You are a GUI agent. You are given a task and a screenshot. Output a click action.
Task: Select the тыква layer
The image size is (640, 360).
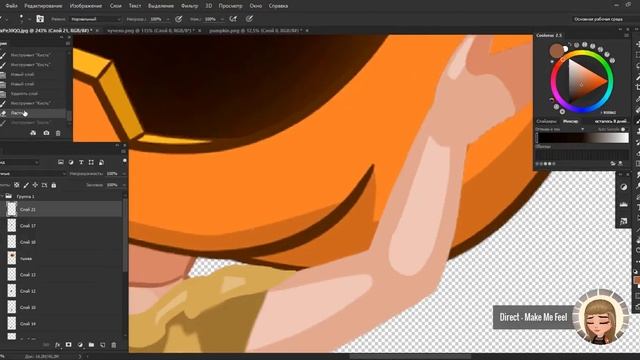click(61, 258)
